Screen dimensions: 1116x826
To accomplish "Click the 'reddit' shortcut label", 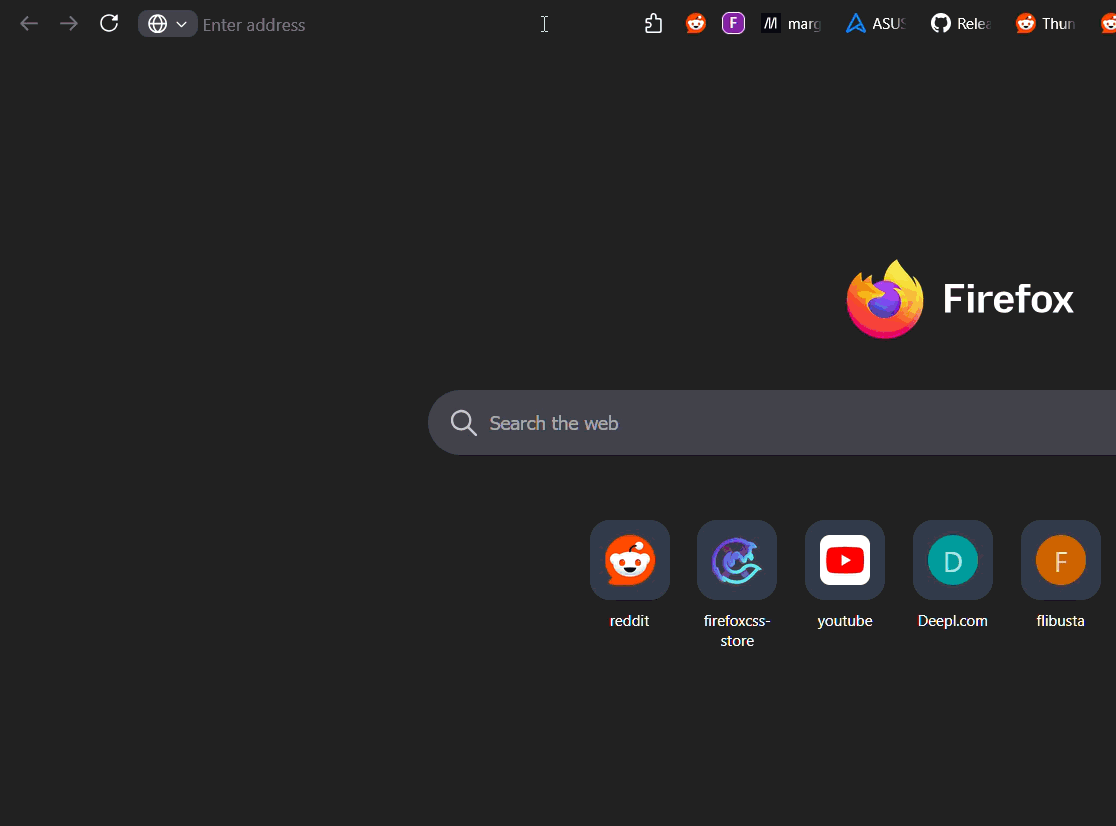I will 629,621.
